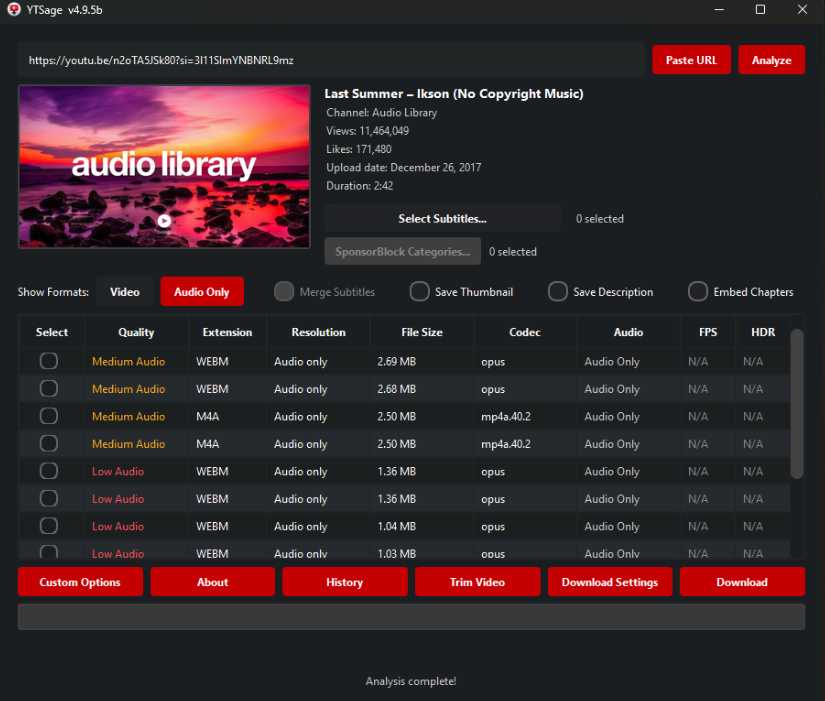Click the File Size column header
The height and width of the screenshot is (701, 825).
(x=423, y=332)
